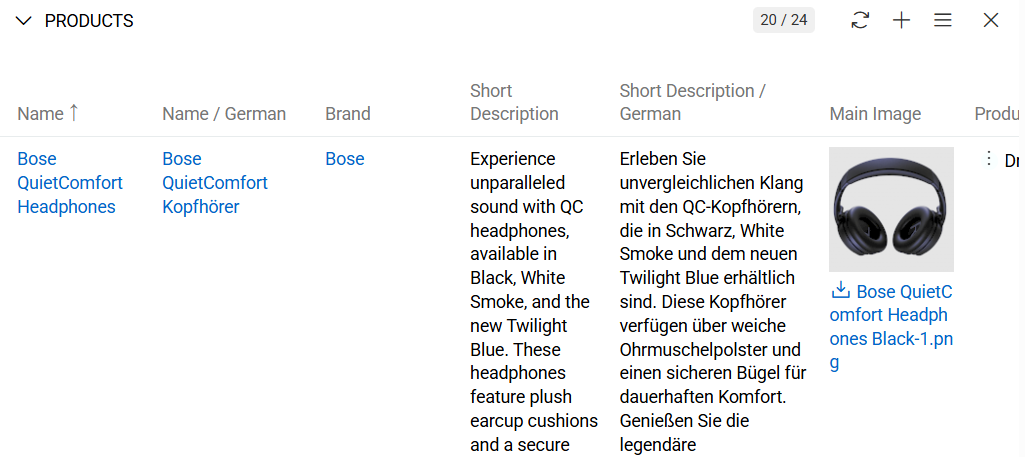
Task: Open the Bose brand link
Action: tap(345, 159)
